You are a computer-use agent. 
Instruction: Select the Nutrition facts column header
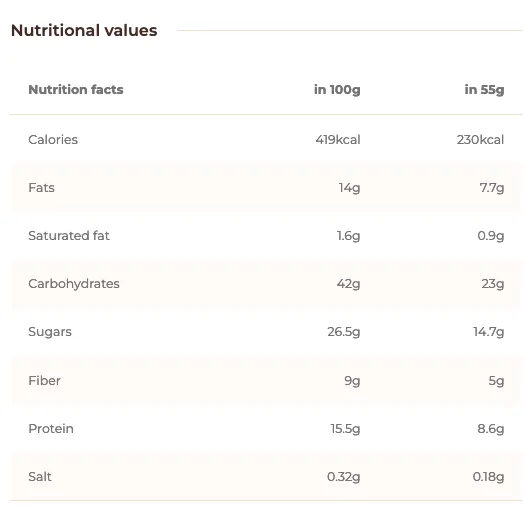76,90
